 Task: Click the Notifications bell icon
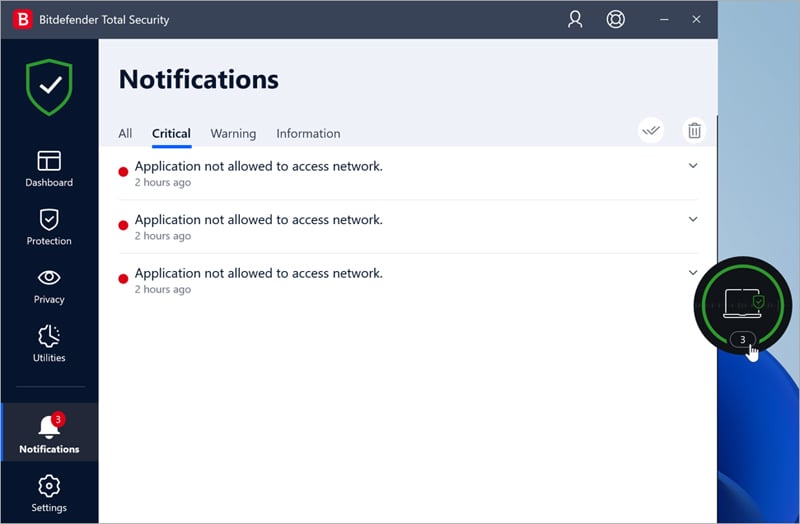click(49, 430)
